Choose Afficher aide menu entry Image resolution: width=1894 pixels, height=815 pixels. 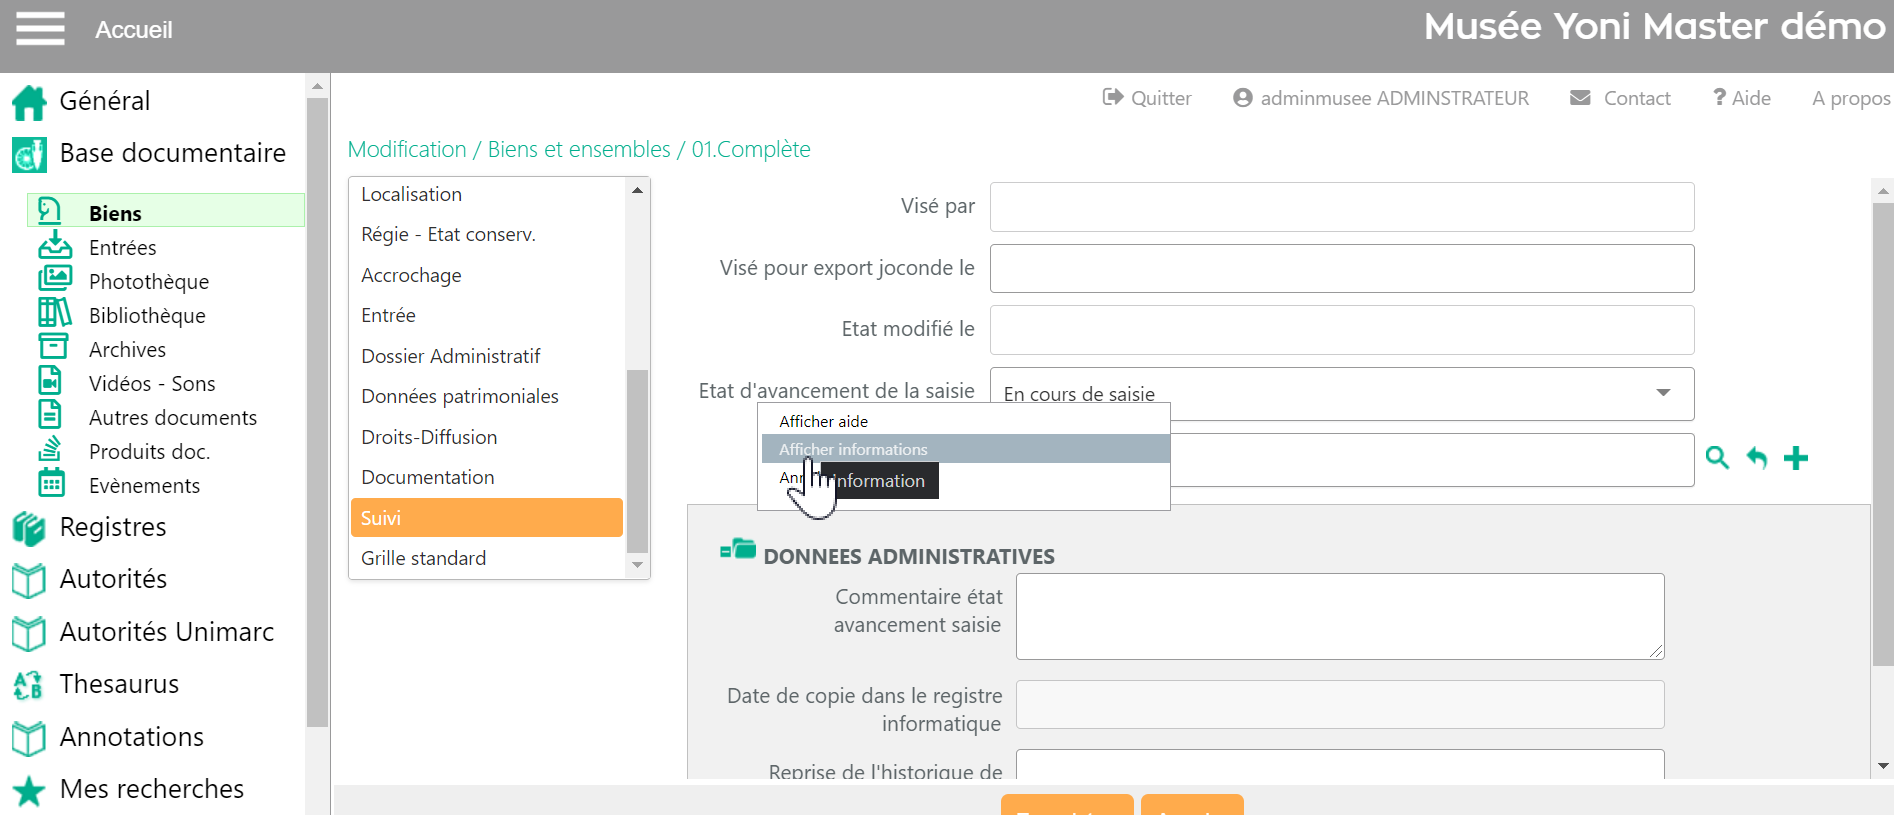click(x=824, y=421)
